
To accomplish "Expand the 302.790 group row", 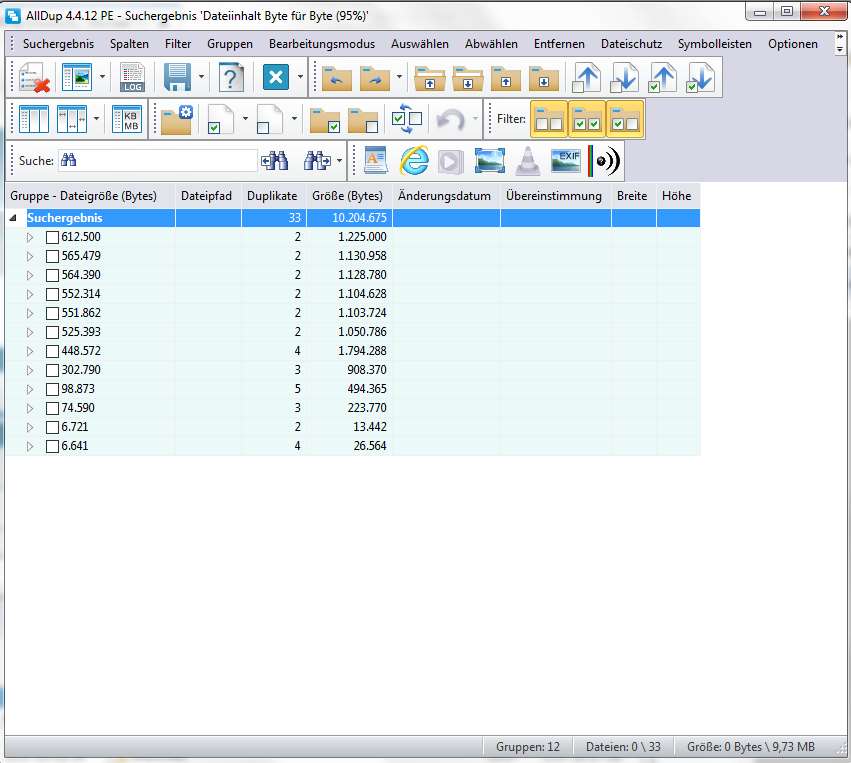I will (x=30, y=370).
